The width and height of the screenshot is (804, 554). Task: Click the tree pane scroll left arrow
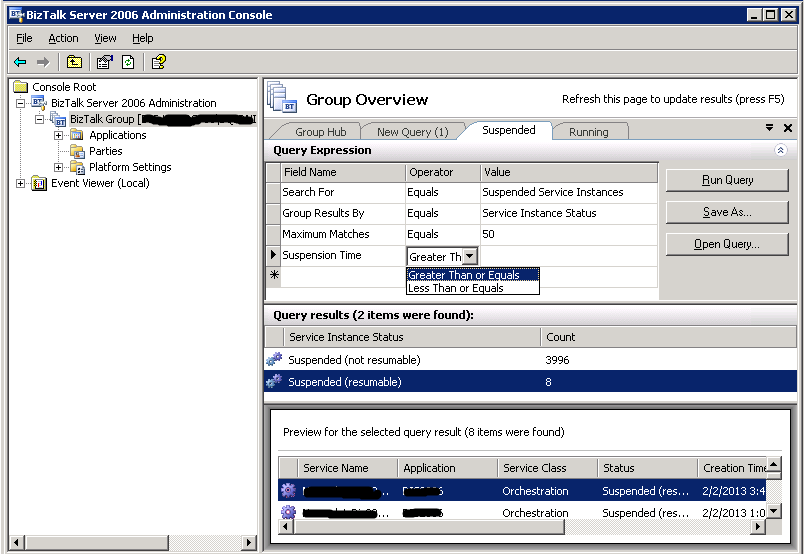pos(16,542)
